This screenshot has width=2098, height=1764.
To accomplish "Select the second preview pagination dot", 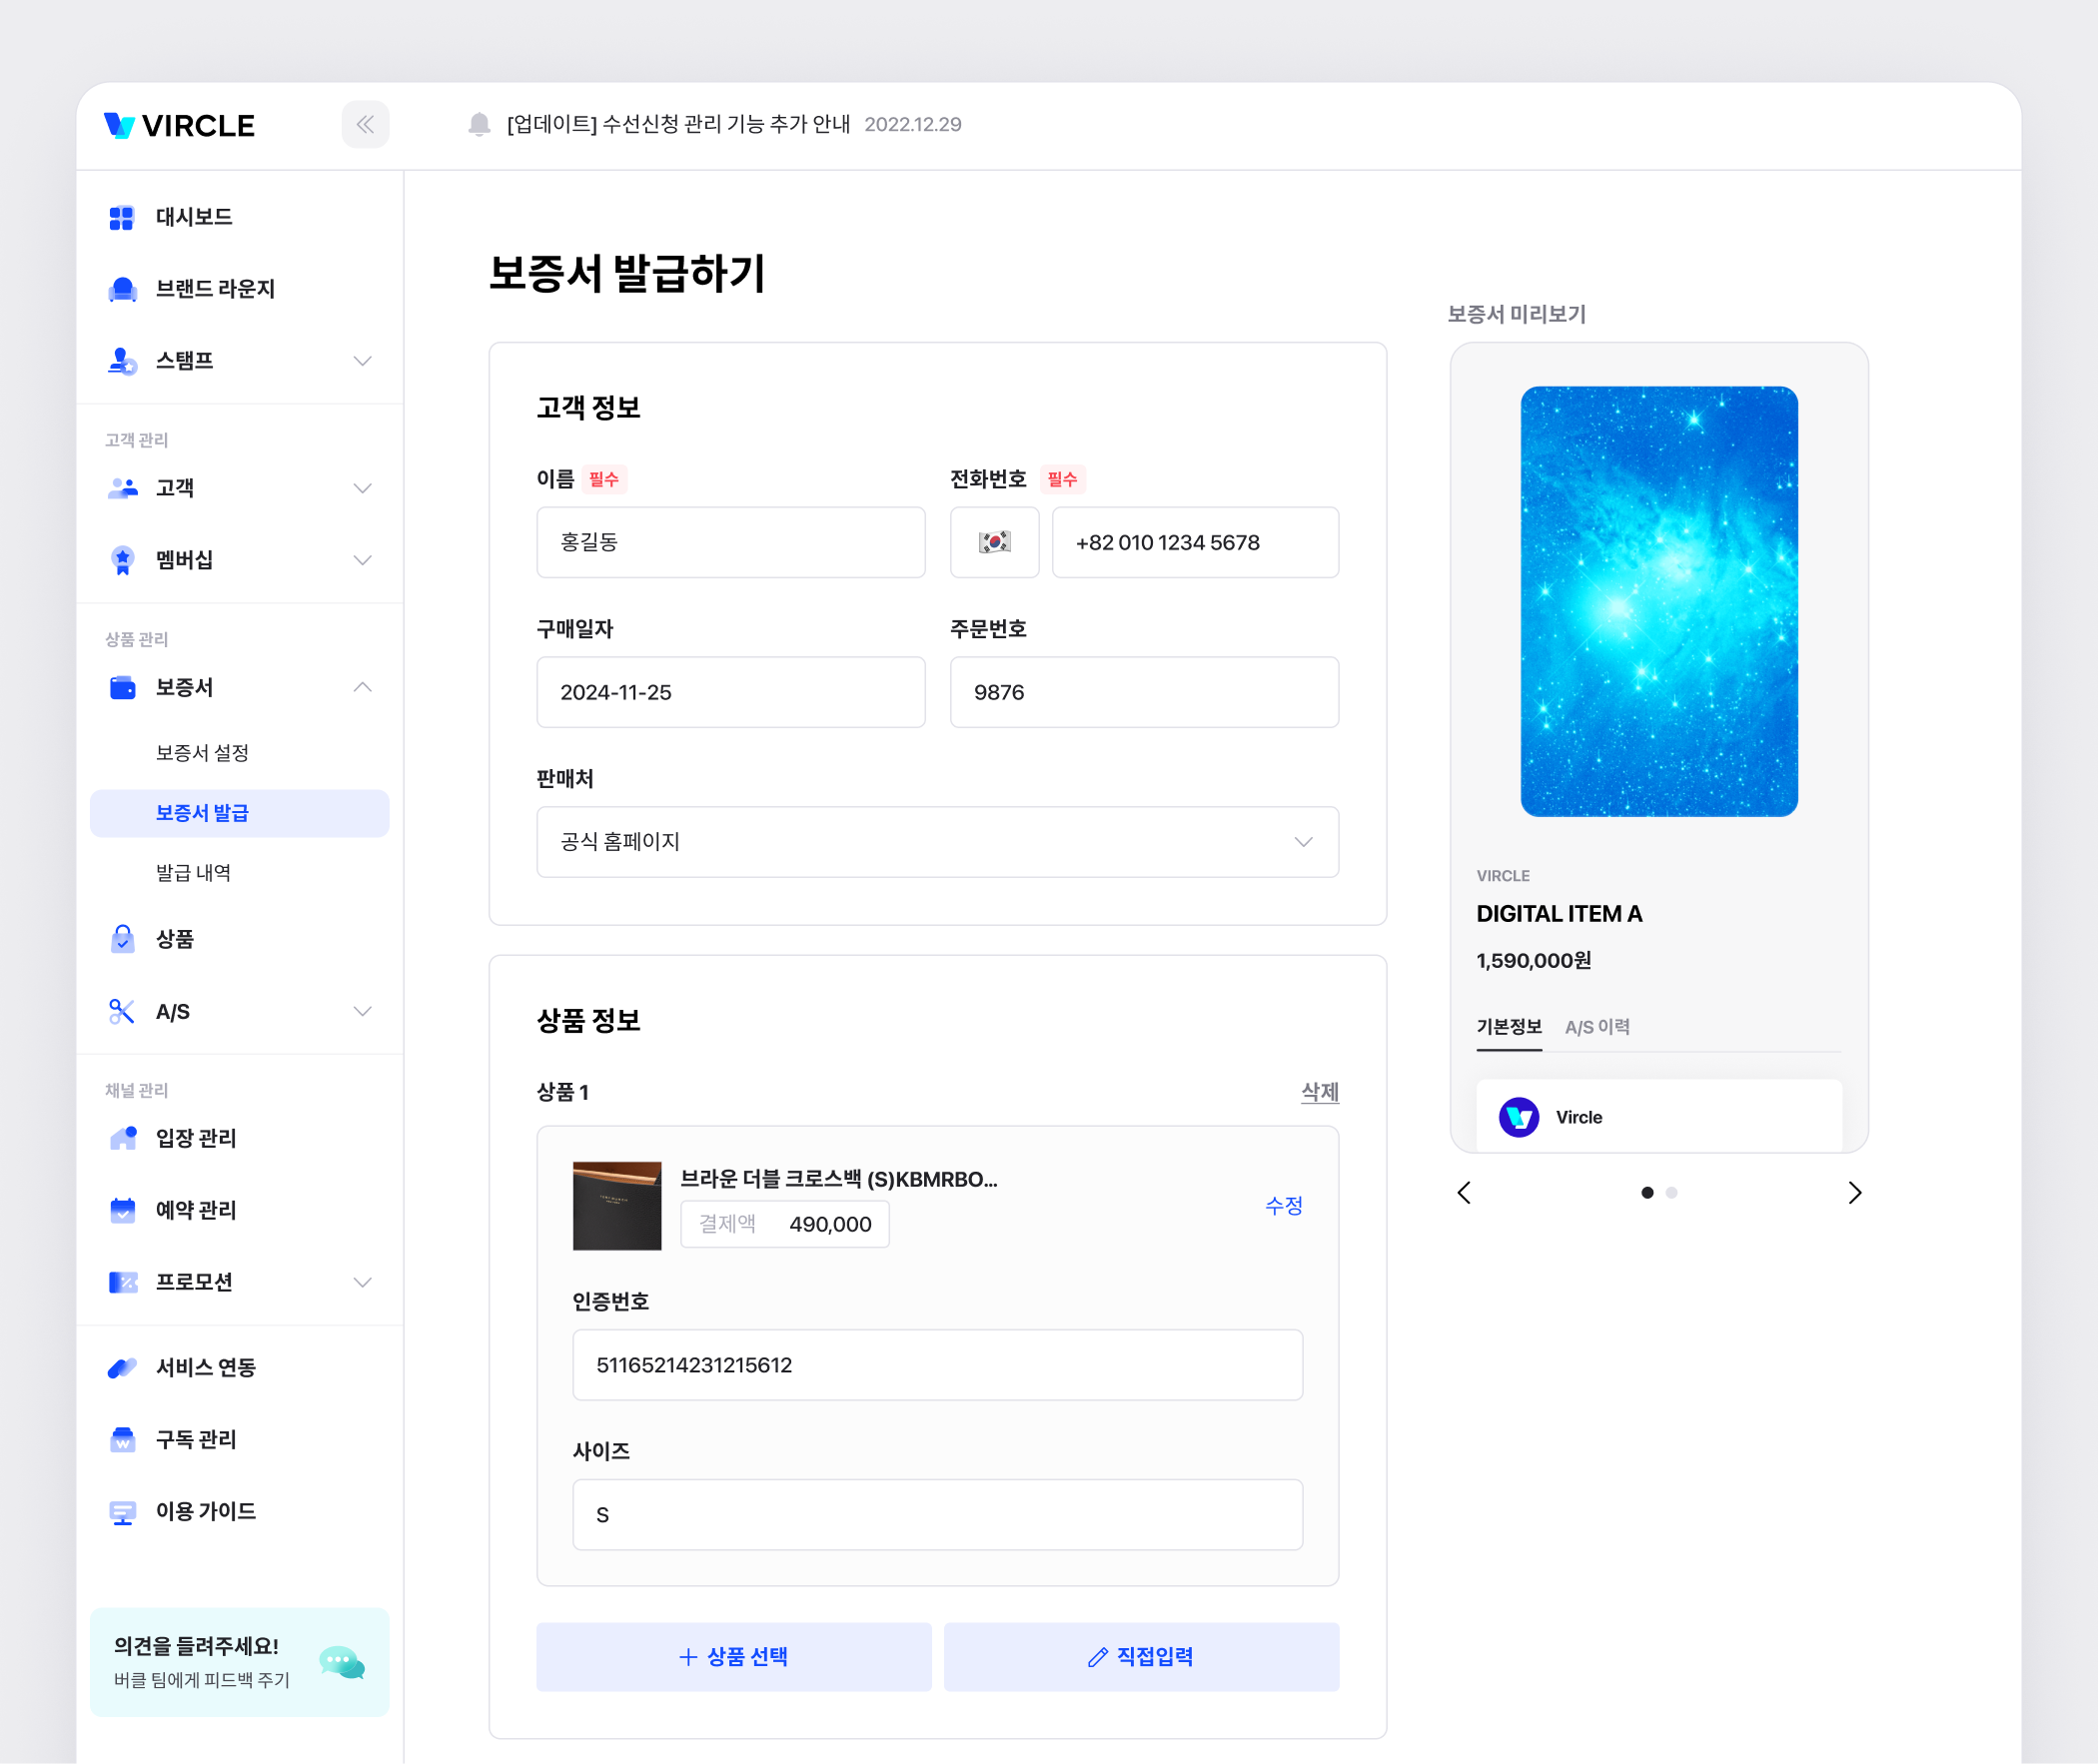I will coord(1671,1192).
